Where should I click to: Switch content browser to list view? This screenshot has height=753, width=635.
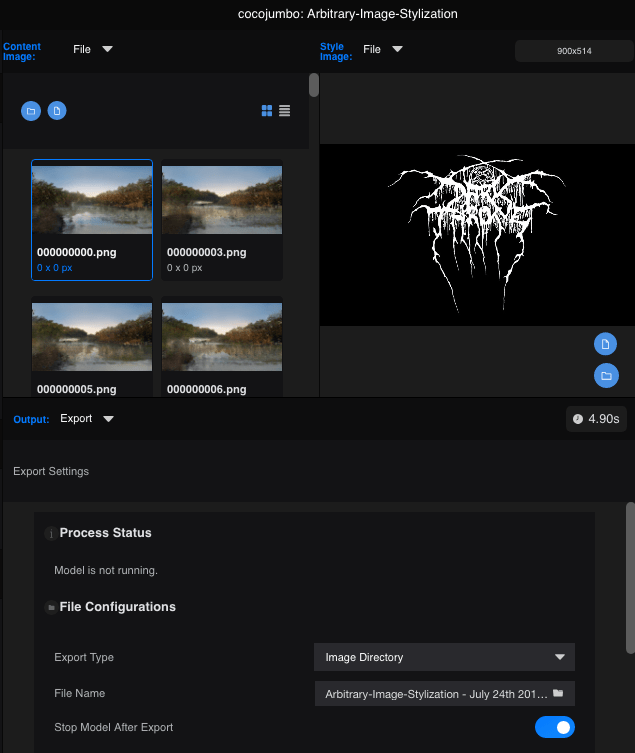285,111
